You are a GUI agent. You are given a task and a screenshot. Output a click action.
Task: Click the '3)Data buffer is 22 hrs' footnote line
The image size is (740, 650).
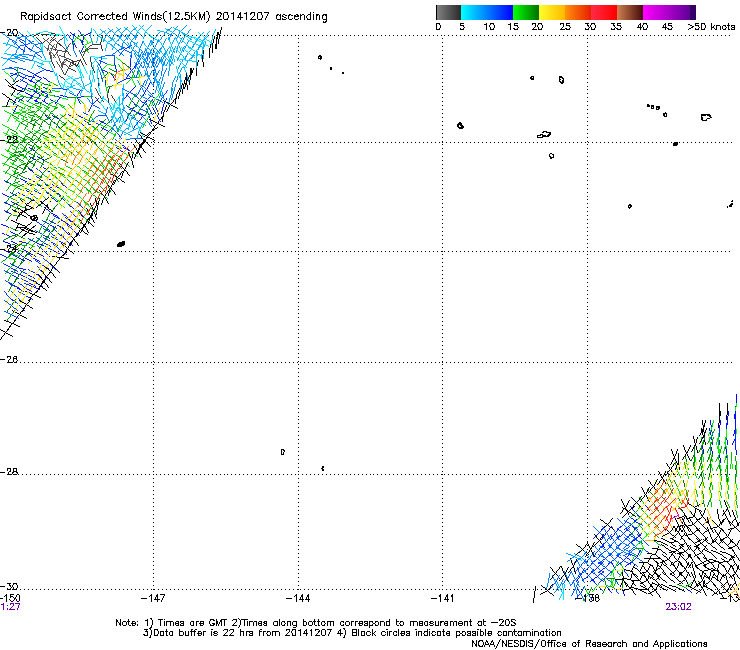(352, 633)
